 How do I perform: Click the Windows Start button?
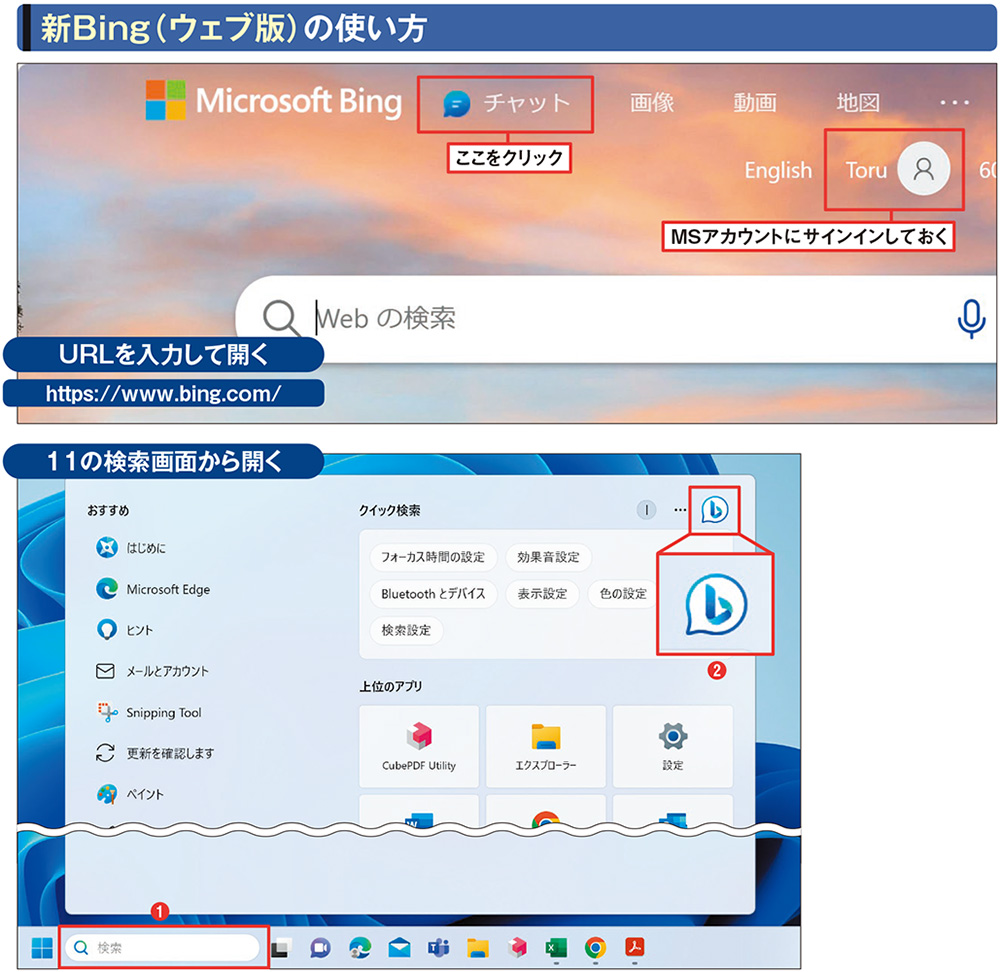pos(41,947)
